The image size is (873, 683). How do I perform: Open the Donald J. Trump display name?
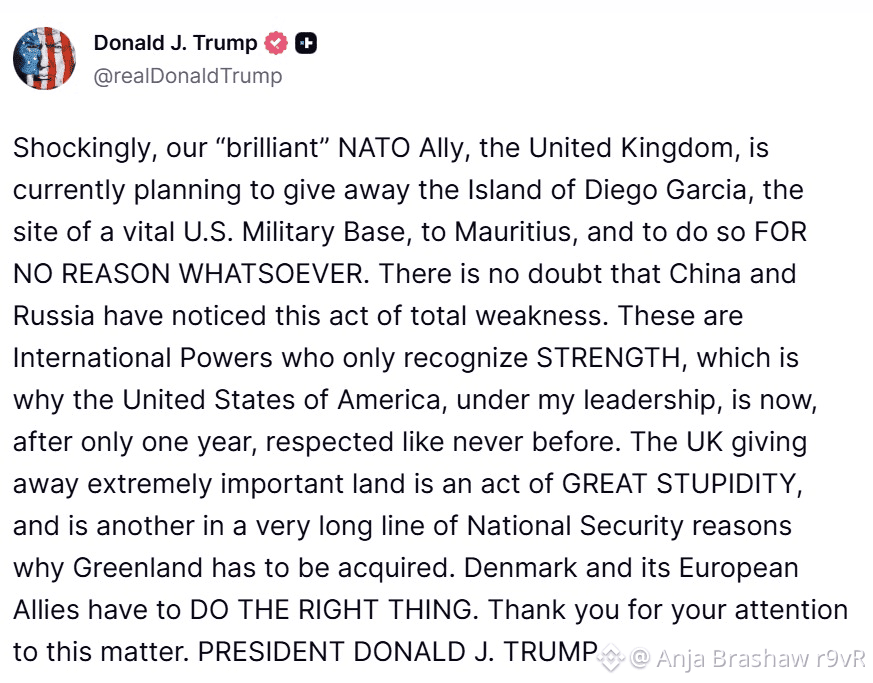[175, 43]
